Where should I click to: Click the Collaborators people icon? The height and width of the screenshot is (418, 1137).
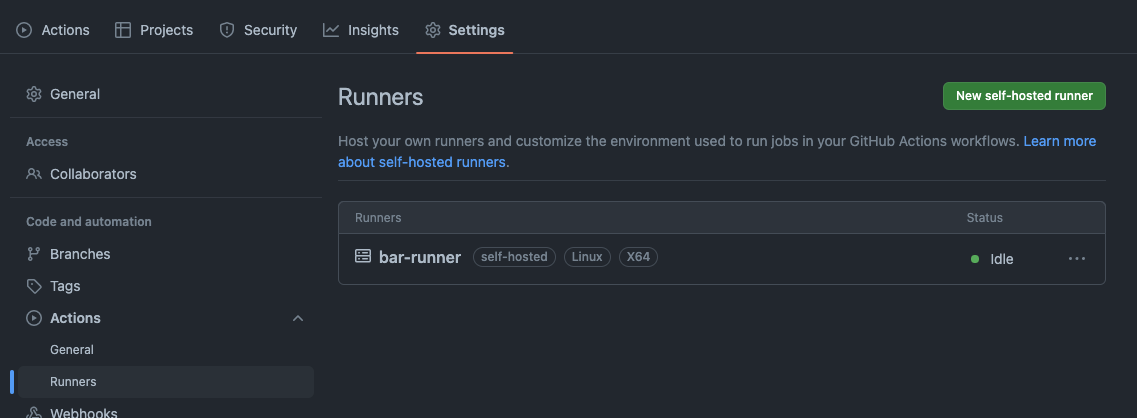tap(33, 174)
